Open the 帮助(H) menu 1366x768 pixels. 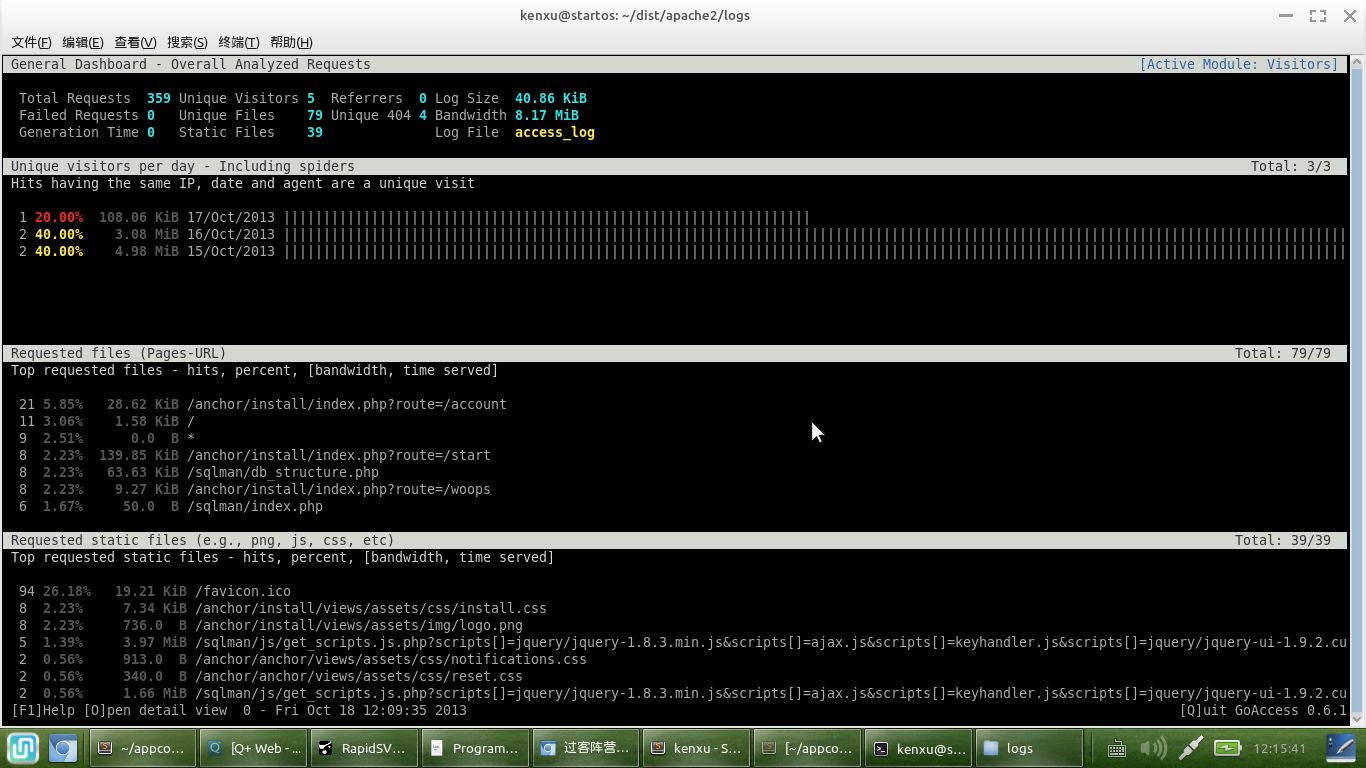[291, 42]
